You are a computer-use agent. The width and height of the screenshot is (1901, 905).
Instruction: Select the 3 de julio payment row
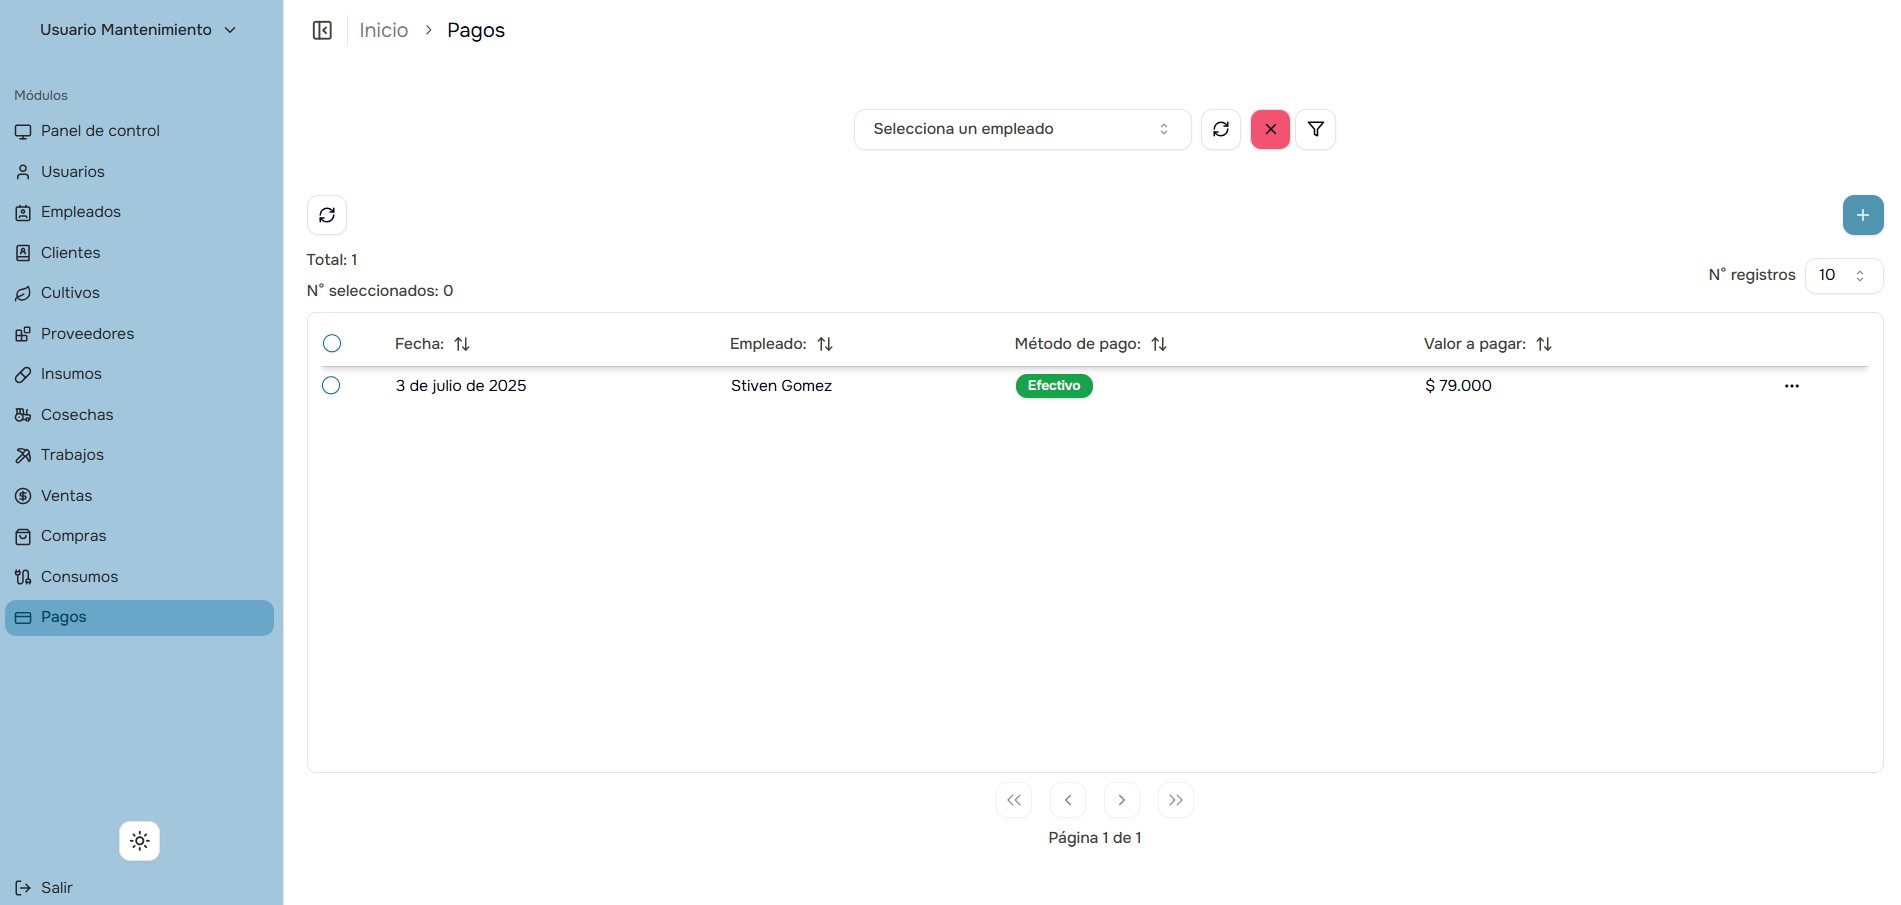[x=331, y=386]
